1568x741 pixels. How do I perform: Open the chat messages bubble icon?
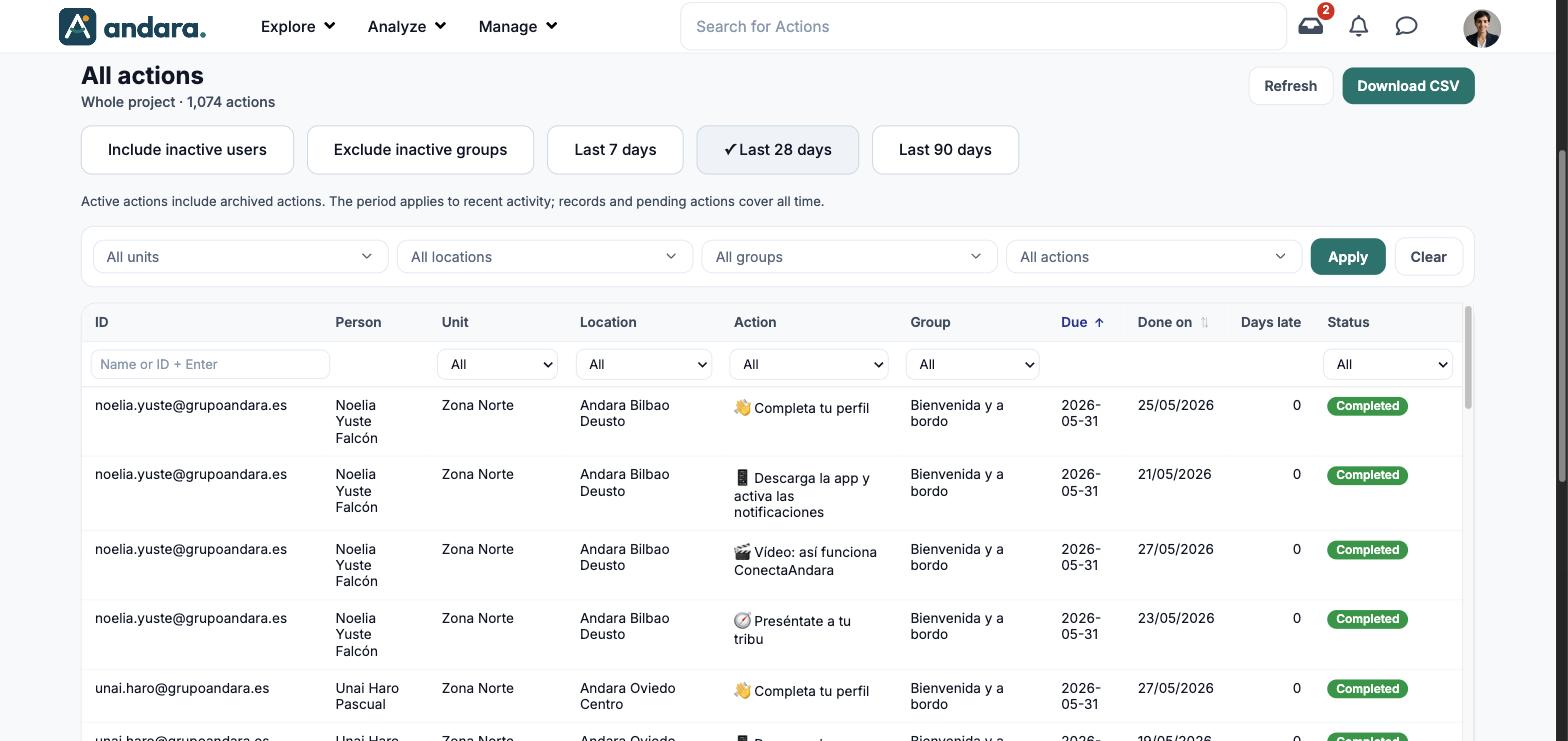click(x=1406, y=26)
